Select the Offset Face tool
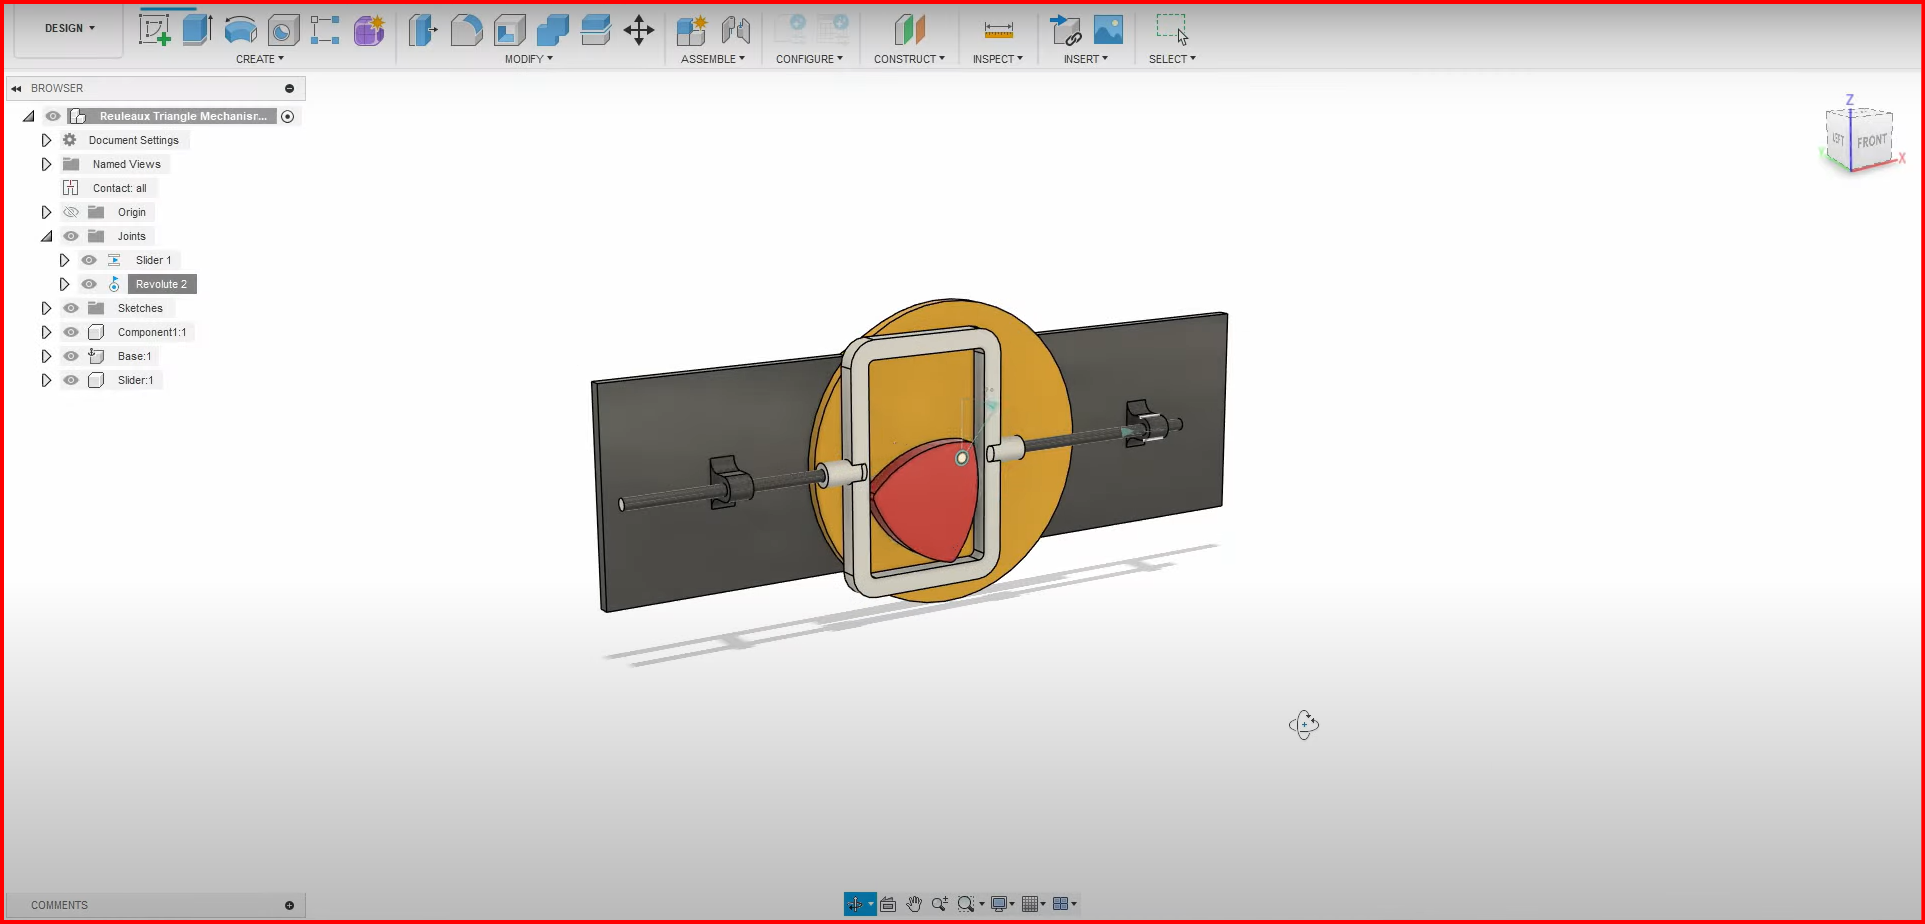Screen dimensions: 1925x924 (596, 30)
